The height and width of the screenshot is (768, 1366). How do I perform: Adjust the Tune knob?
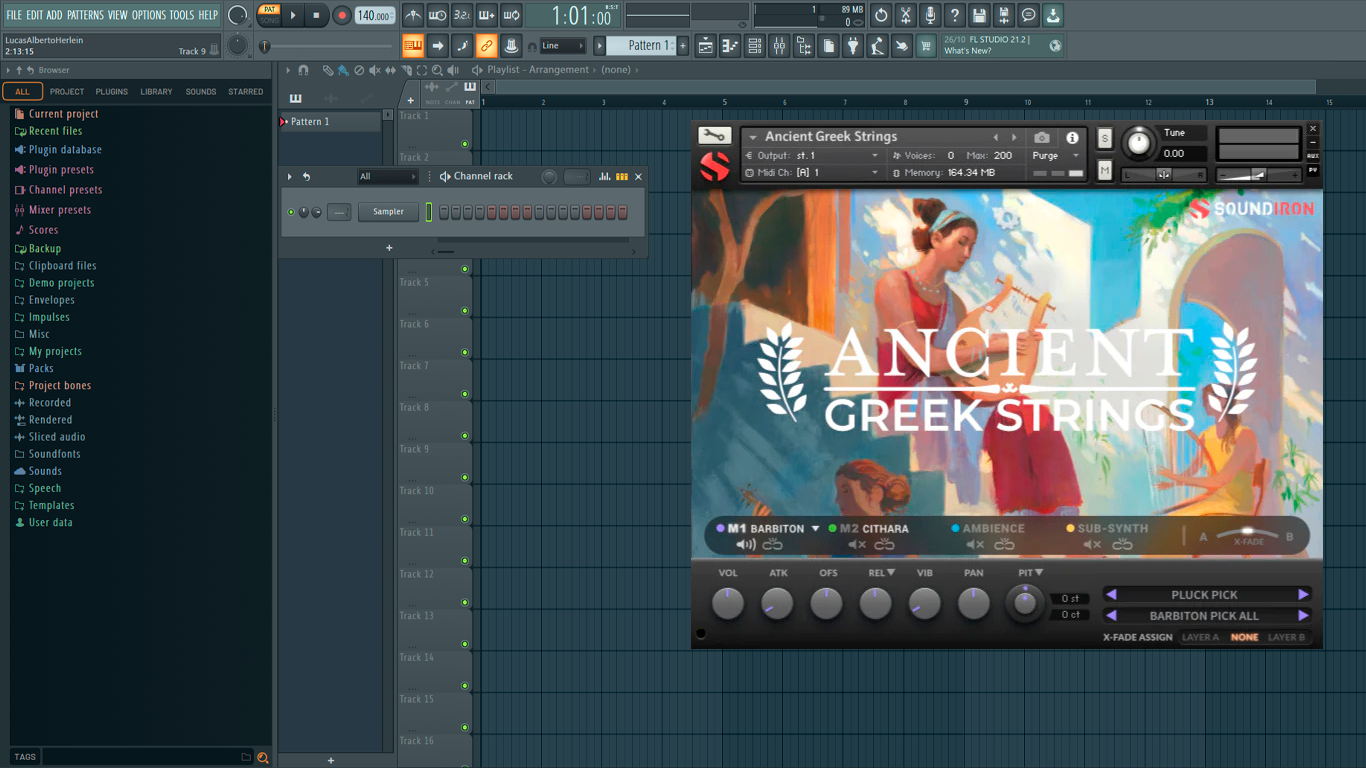[1138, 143]
